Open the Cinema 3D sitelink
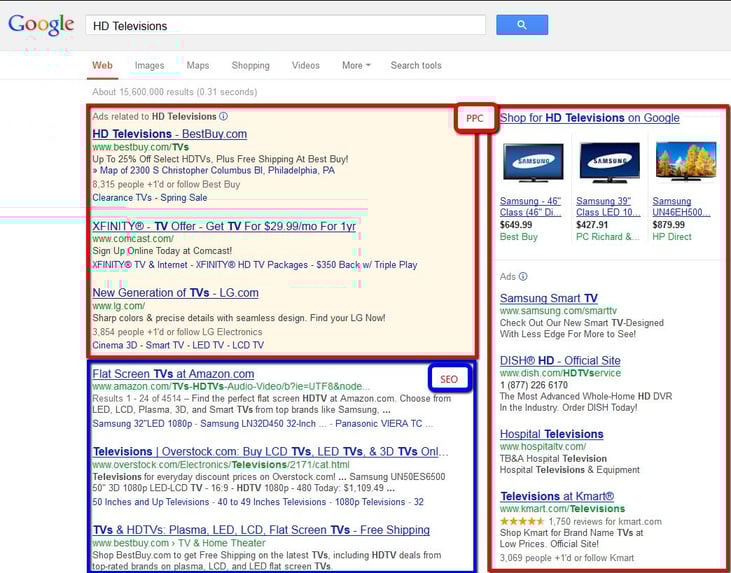 coord(115,345)
